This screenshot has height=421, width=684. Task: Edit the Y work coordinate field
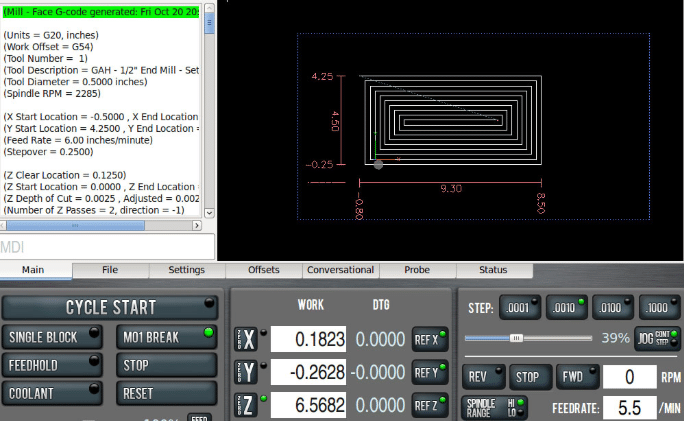point(308,372)
